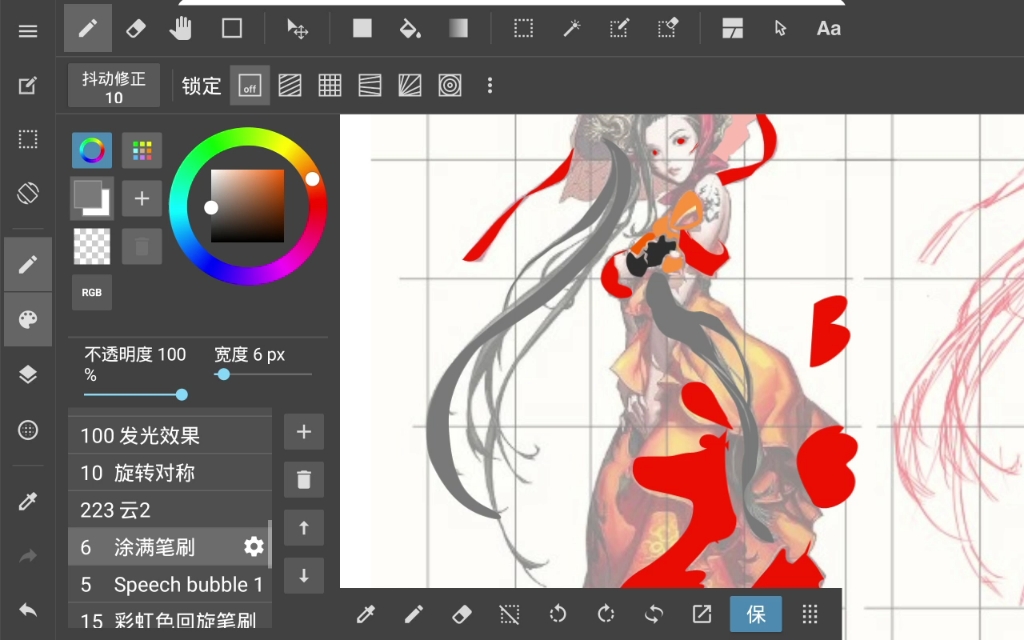Select the Speech bubble 1 brush

pos(170,584)
